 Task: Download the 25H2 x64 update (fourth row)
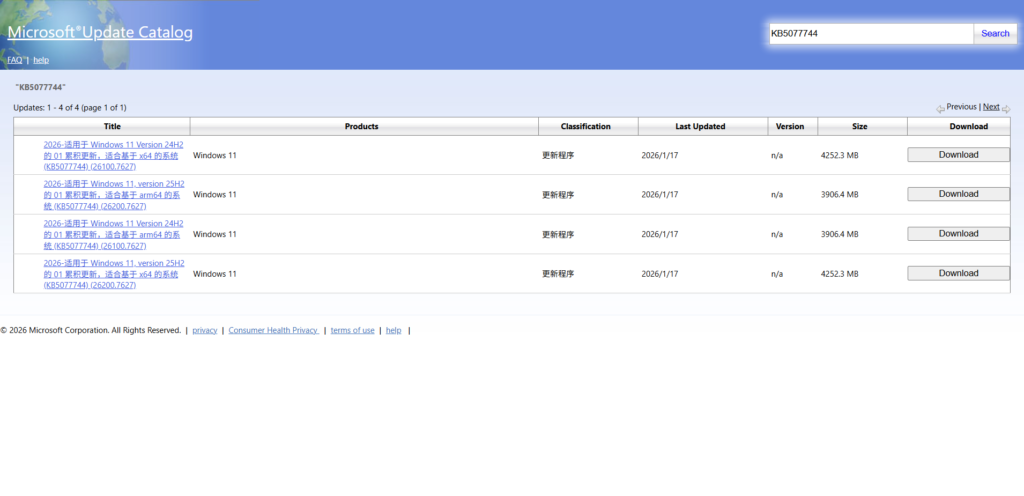[x=958, y=273]
